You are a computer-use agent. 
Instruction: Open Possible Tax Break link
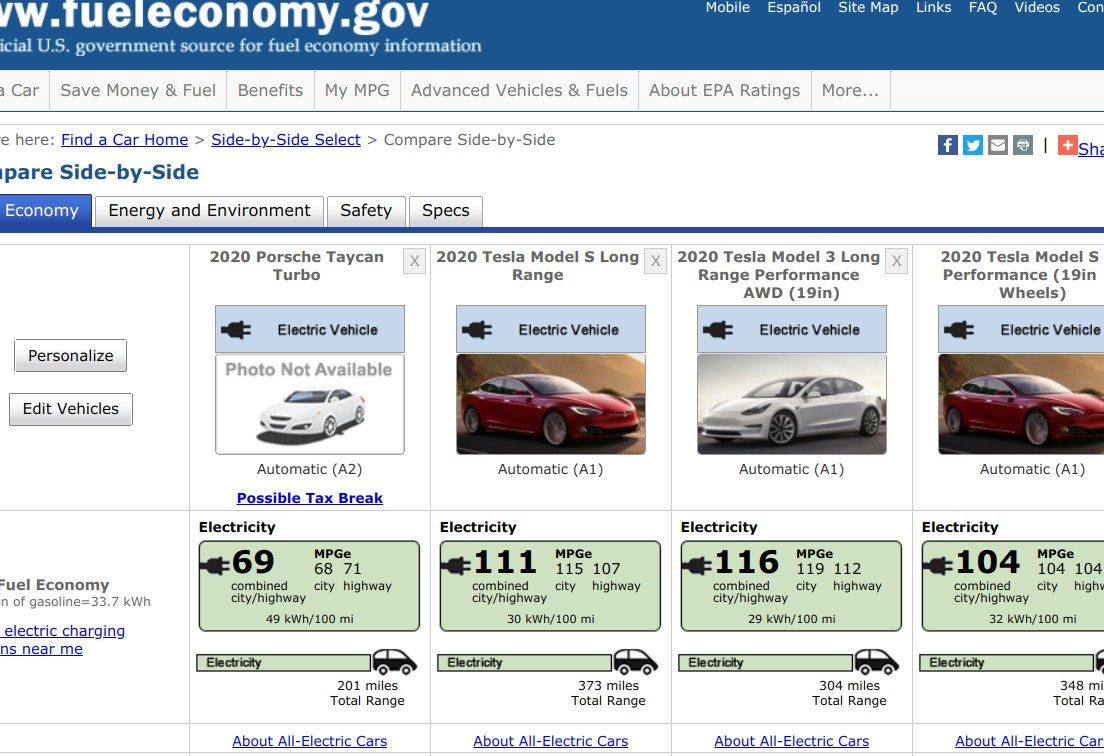click(x=310, y=498)
